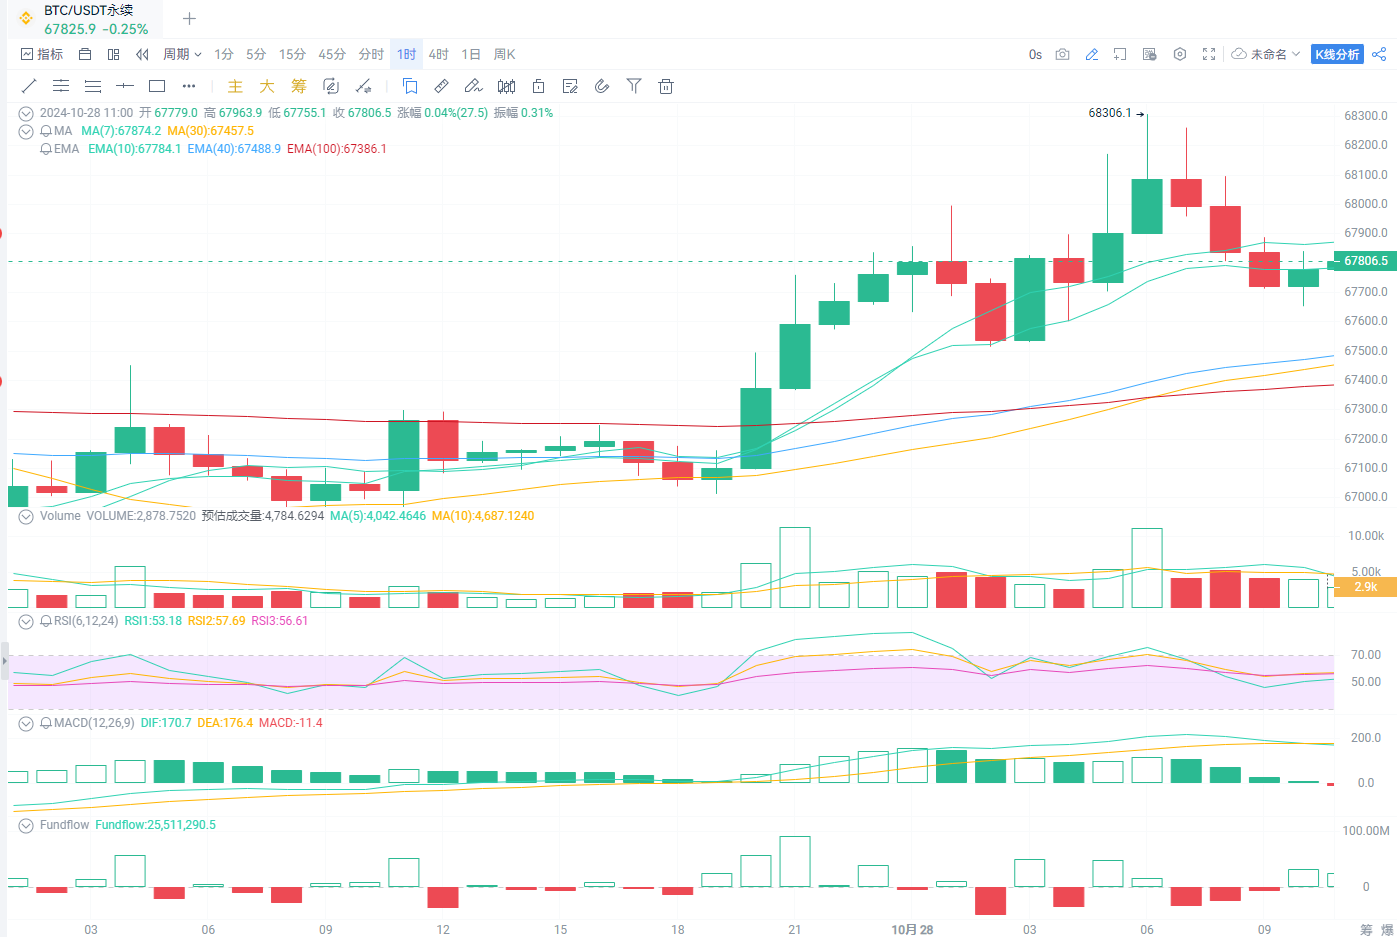1397x937 pixels.
Task: Collapse the Volume panel chevron
Action: click(26, 517)
